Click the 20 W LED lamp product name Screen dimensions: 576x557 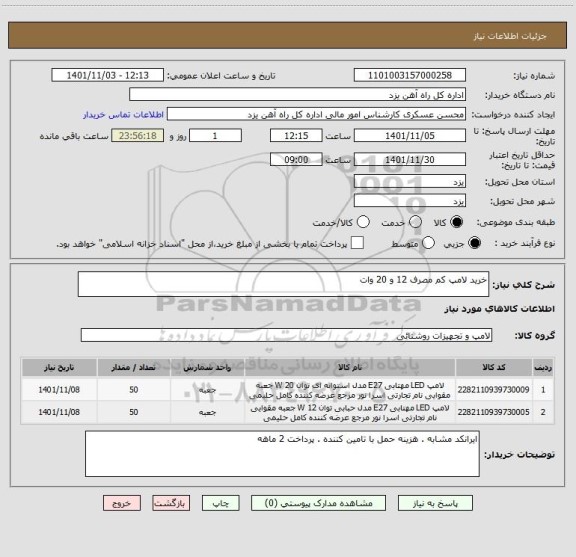click(350, 390)
